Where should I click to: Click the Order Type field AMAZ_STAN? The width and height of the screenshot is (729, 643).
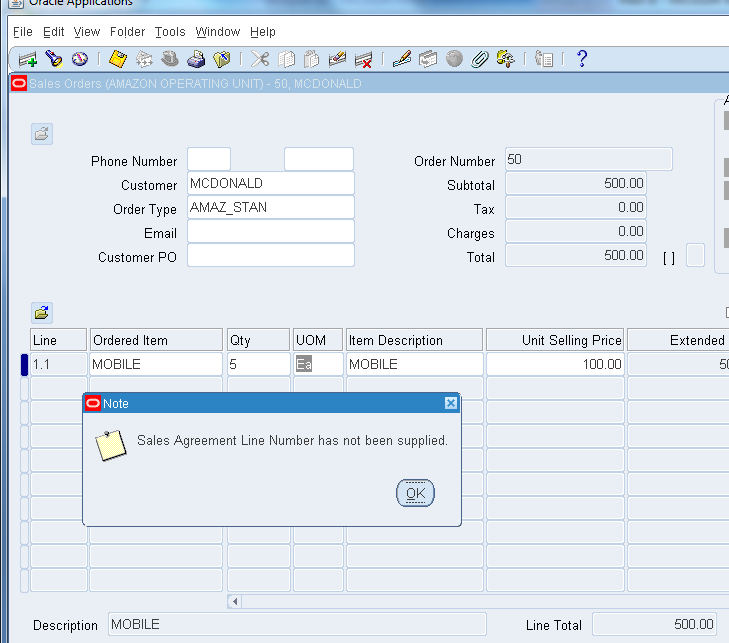pos(271,207)
